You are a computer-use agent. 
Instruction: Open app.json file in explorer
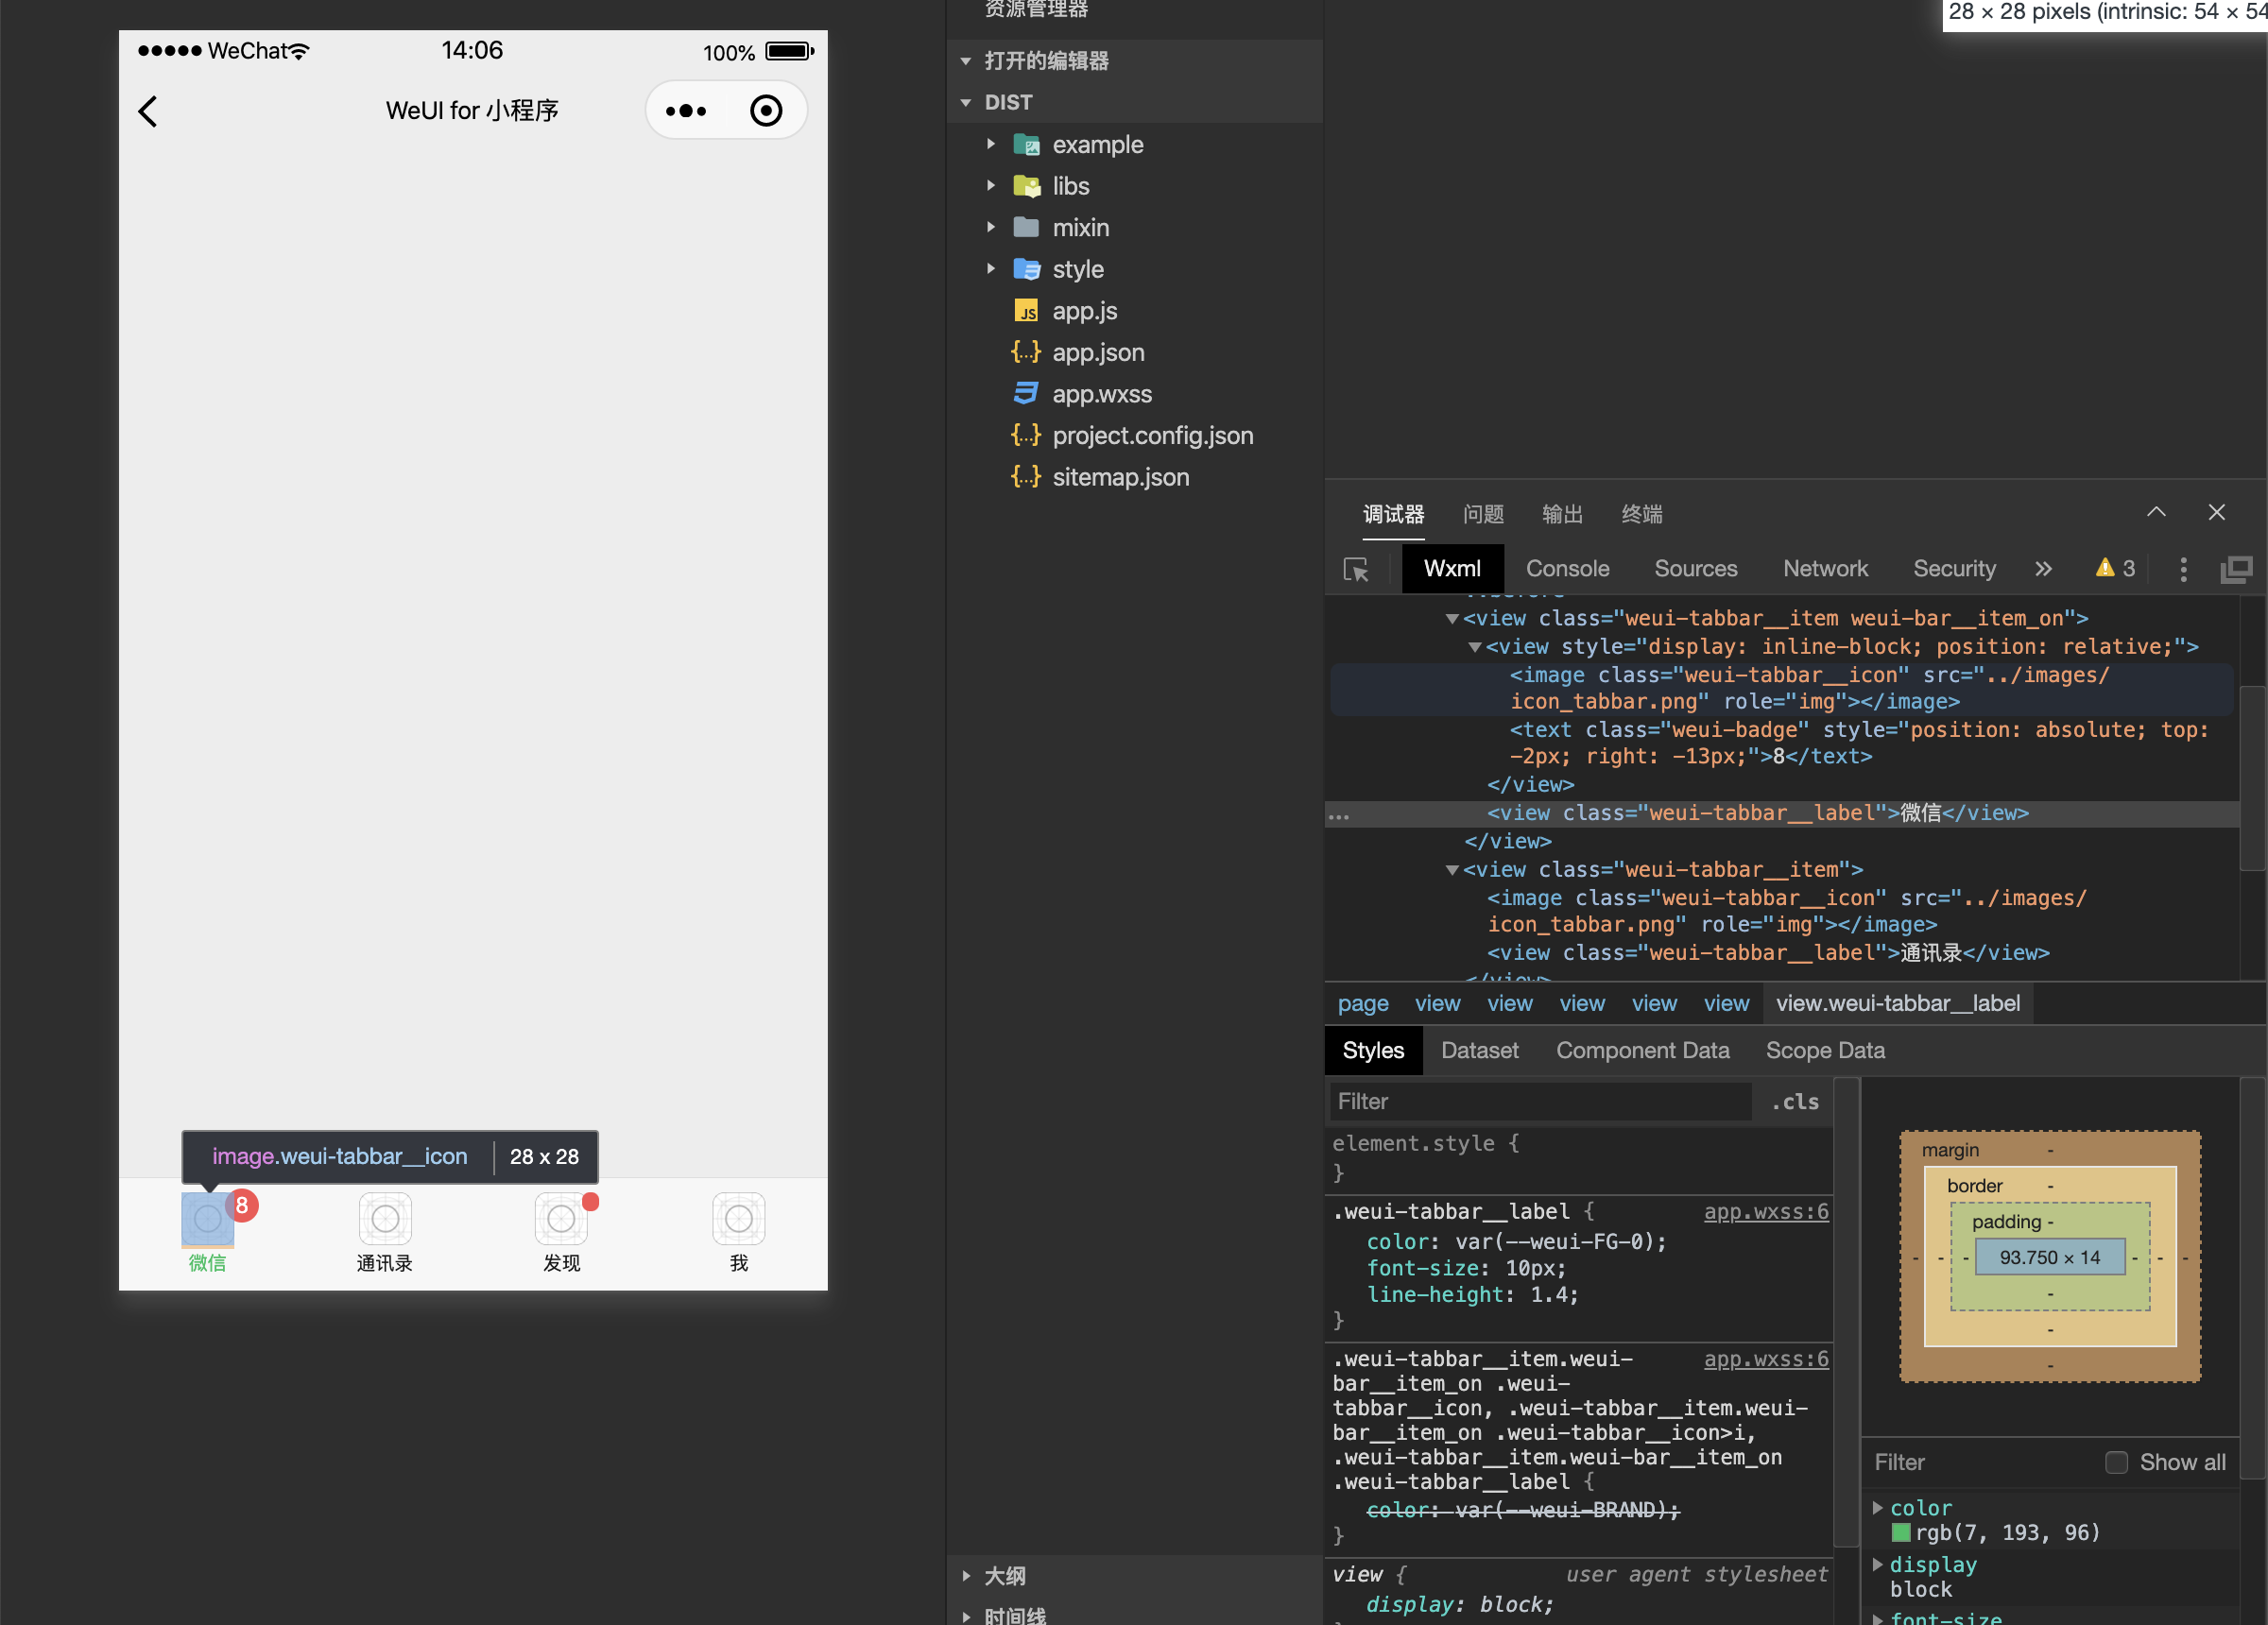(1097, 352)
